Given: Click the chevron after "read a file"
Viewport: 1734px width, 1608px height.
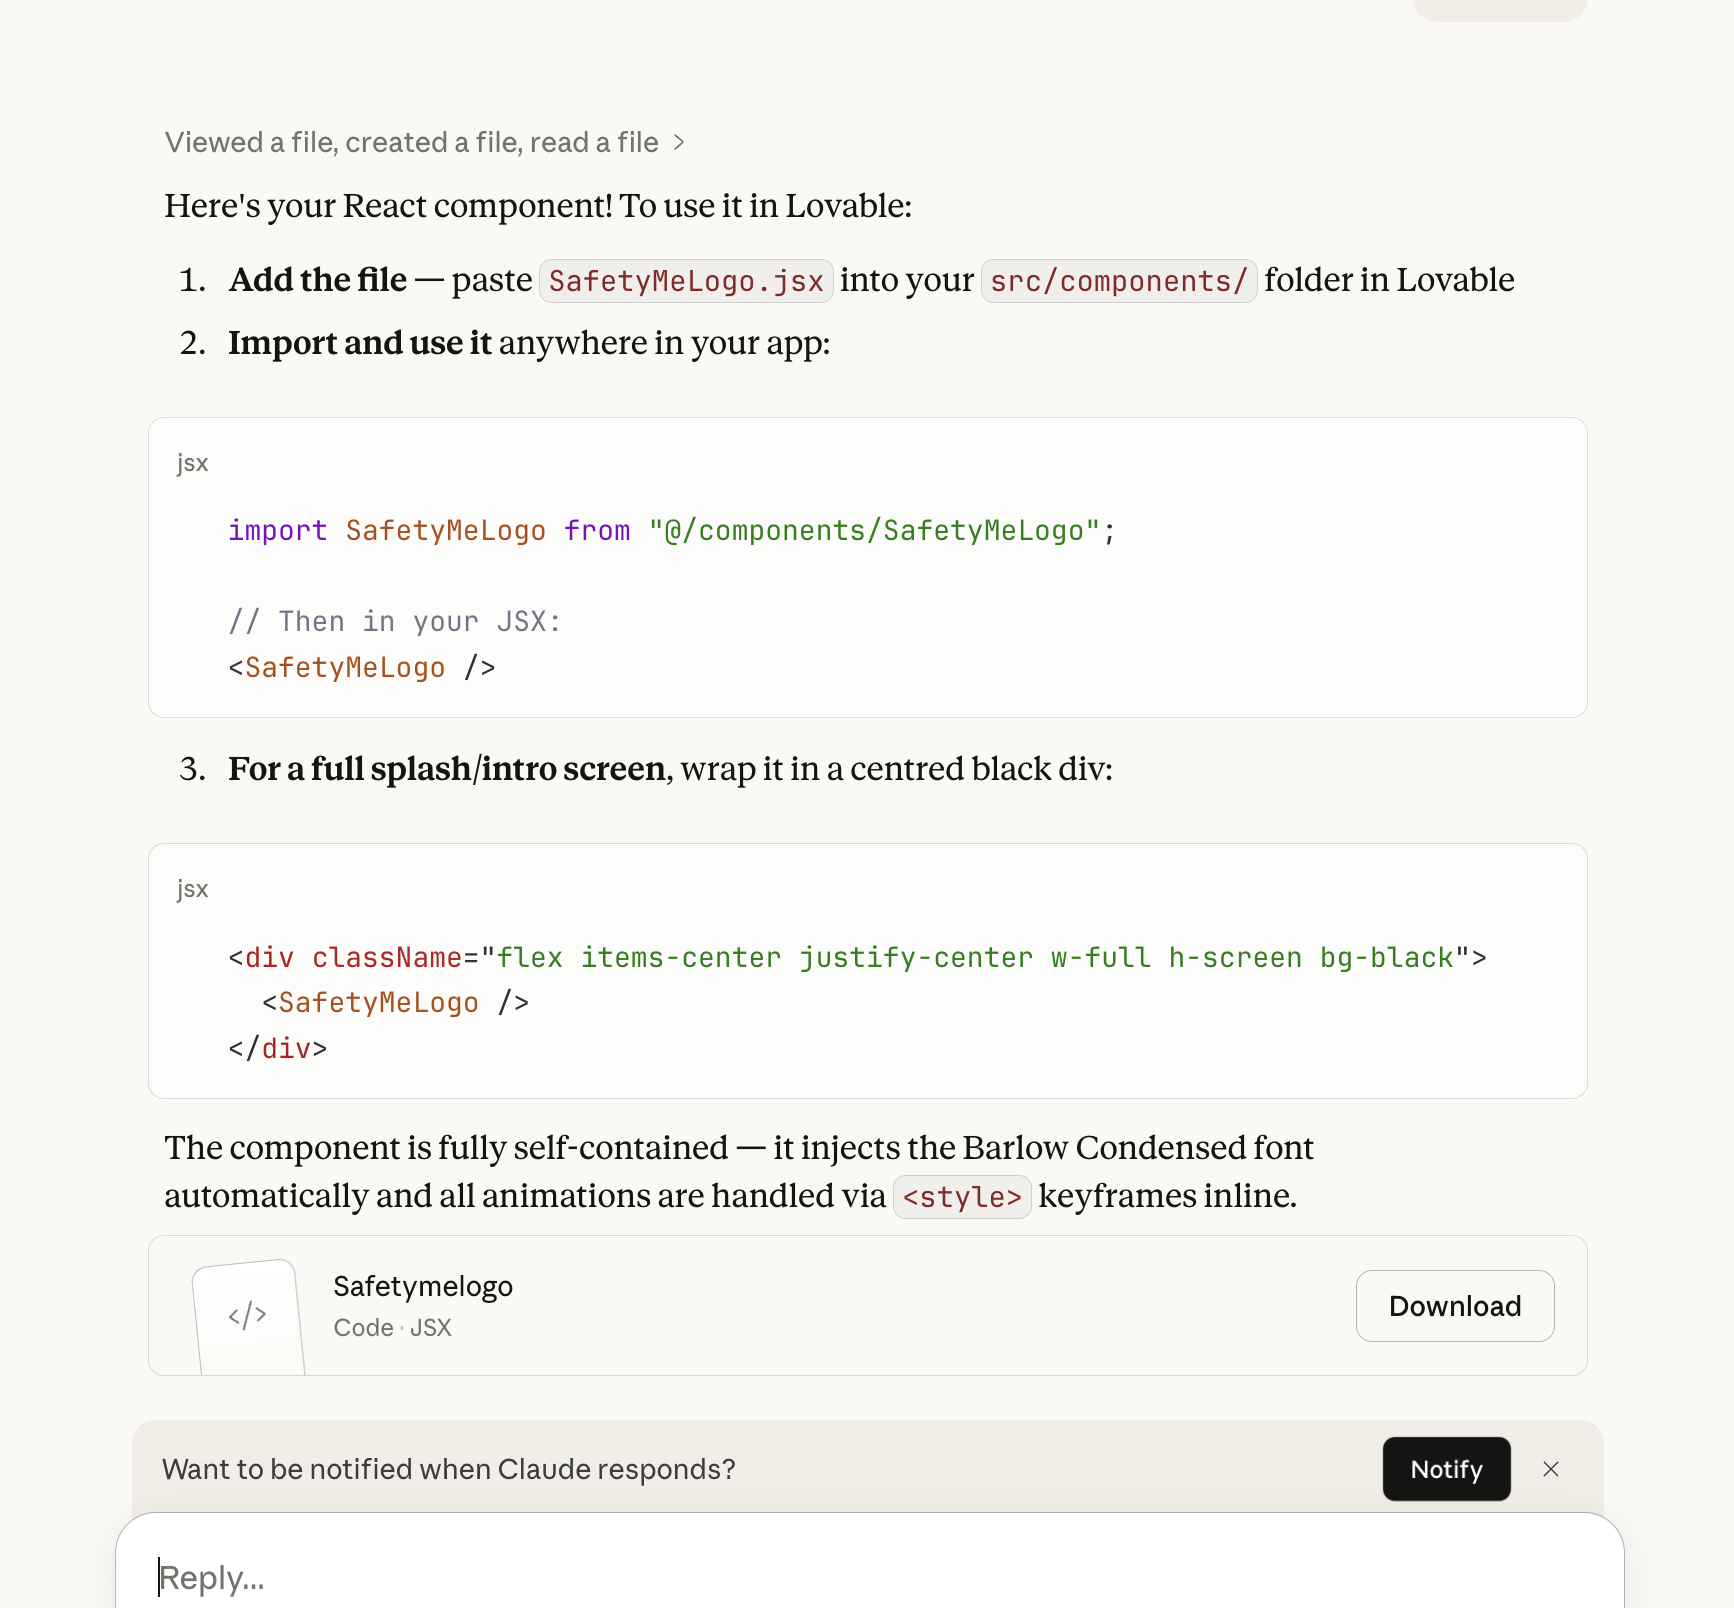Looking at the screenshot, I should pyautogui.click(x=679, y=142).
